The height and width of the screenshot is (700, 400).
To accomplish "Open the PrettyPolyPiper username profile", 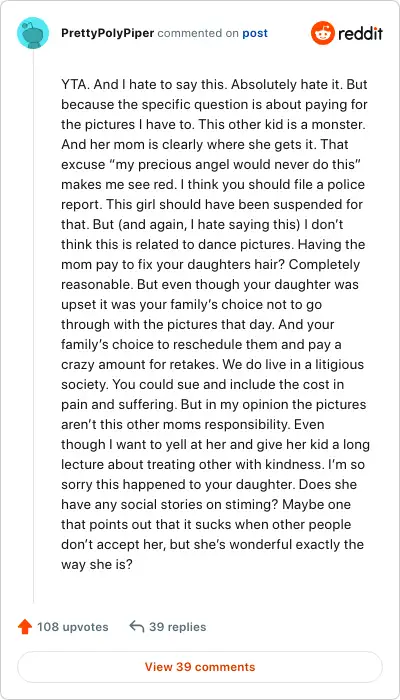I will point(108,33).
